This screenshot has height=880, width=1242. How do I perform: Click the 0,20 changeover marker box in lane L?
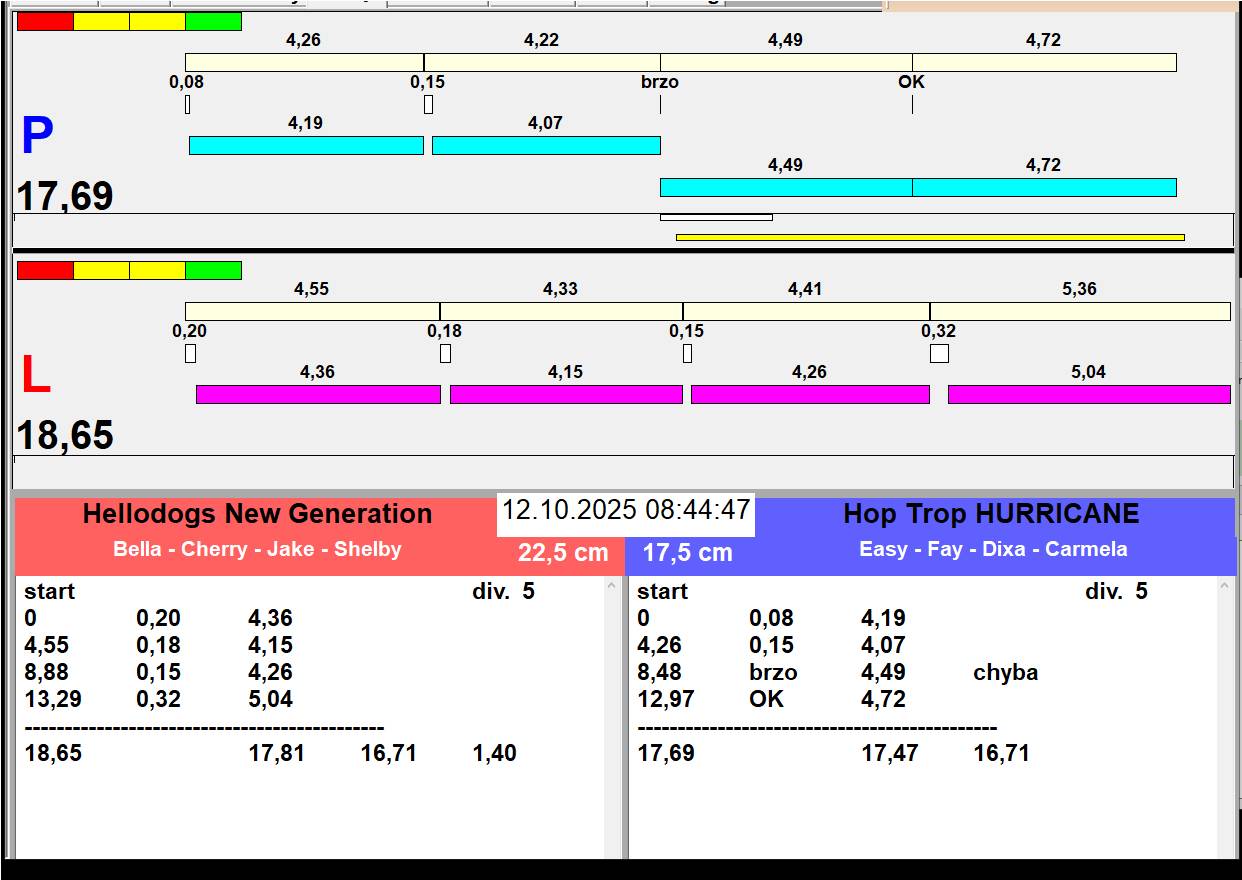coord(190,353)
